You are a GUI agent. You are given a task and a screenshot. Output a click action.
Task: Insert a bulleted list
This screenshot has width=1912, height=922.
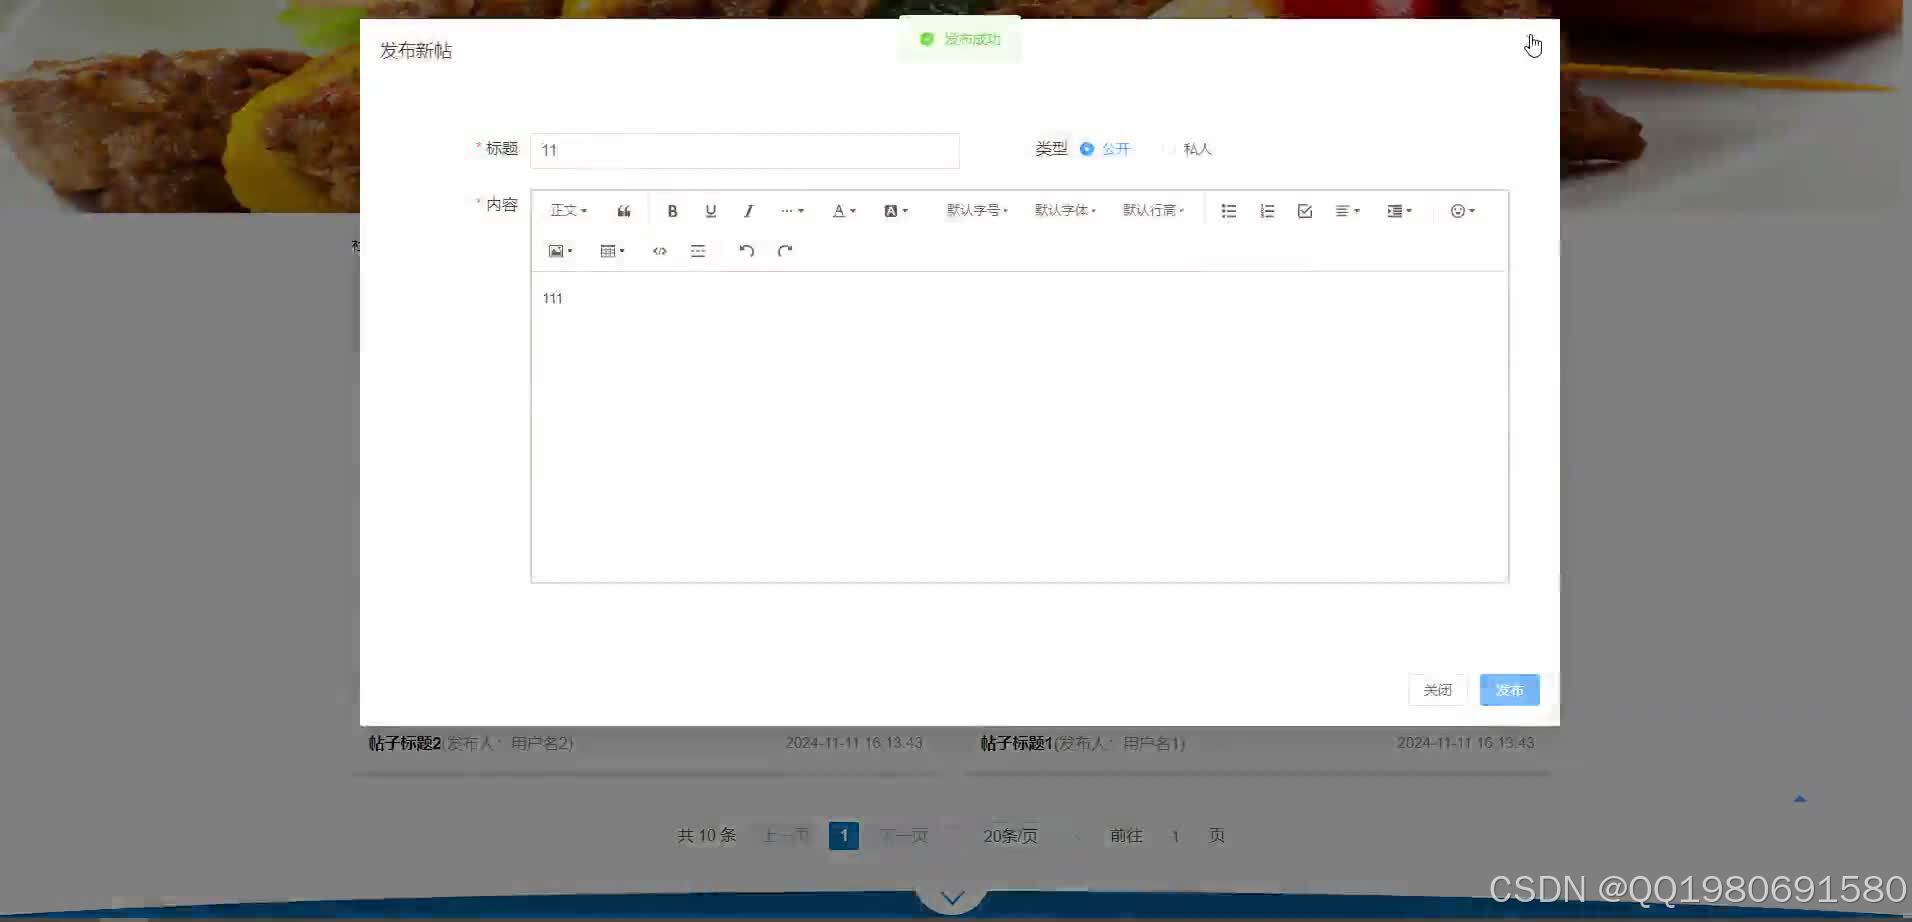coord(1228,210)
